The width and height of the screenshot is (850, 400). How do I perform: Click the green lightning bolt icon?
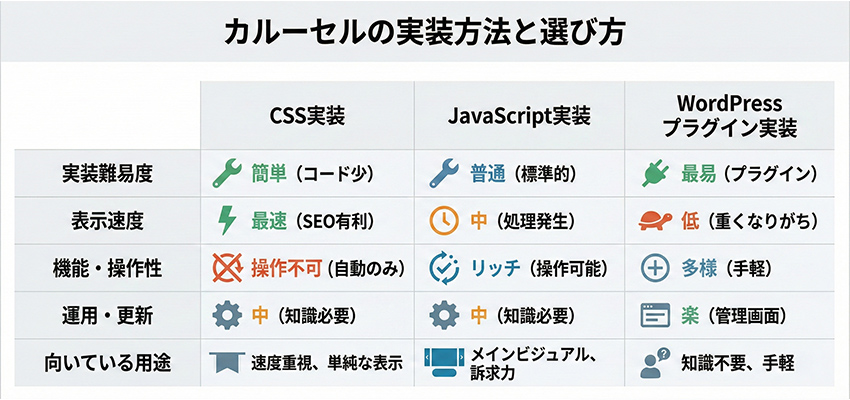coord(227,219)
